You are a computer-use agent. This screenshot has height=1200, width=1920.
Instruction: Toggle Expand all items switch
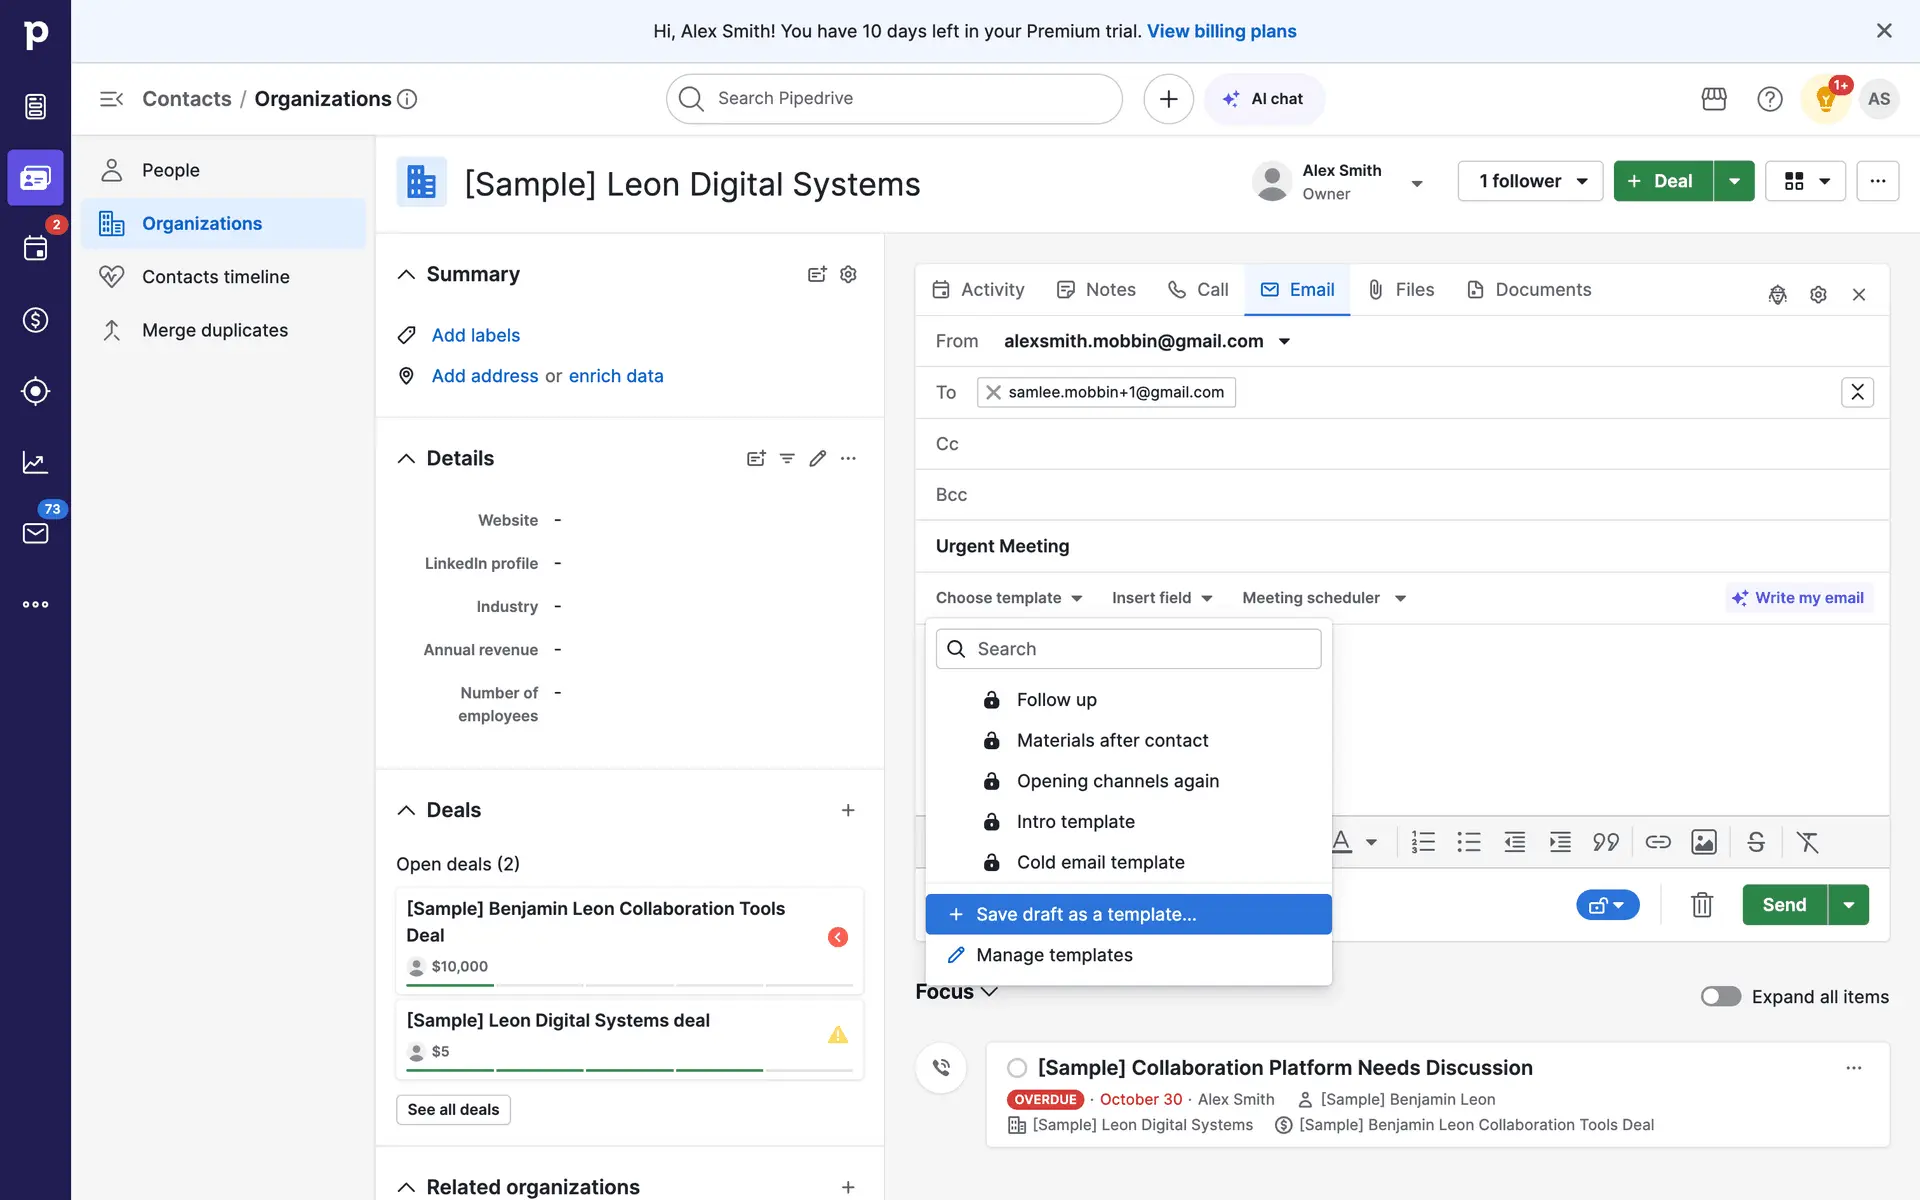tap(1720, 996)
